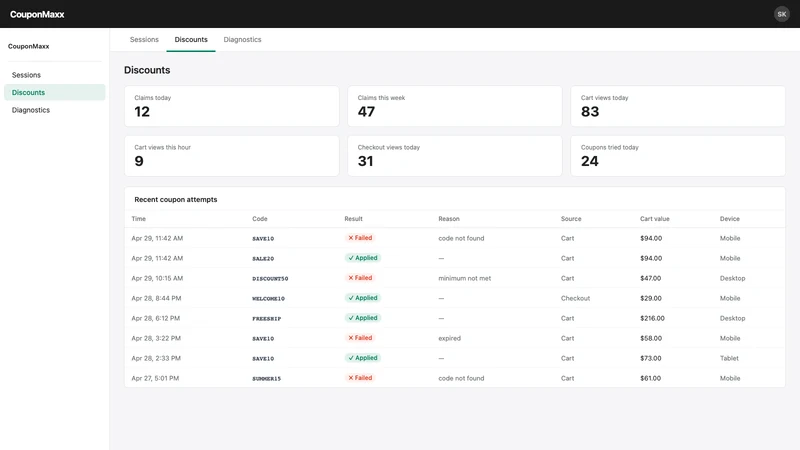This screenshot has height=450, width=800.
Task: Click the $216.00 cart value
Action: pos(652,318)
